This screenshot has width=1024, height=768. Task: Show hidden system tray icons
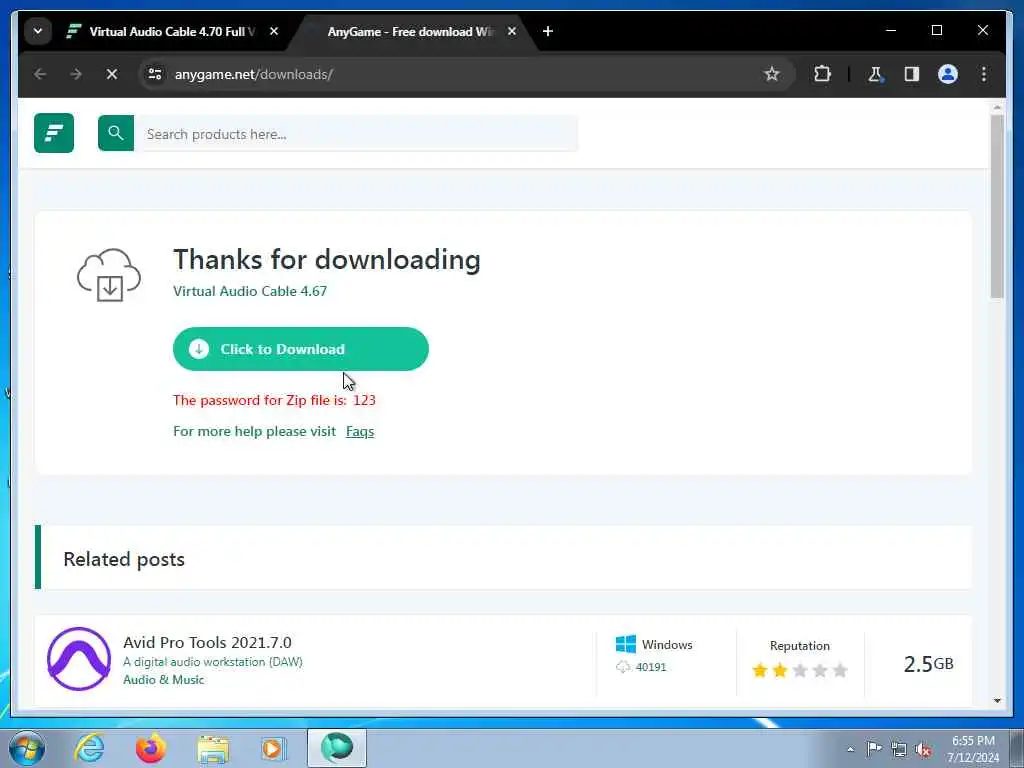tap(850, 750)
